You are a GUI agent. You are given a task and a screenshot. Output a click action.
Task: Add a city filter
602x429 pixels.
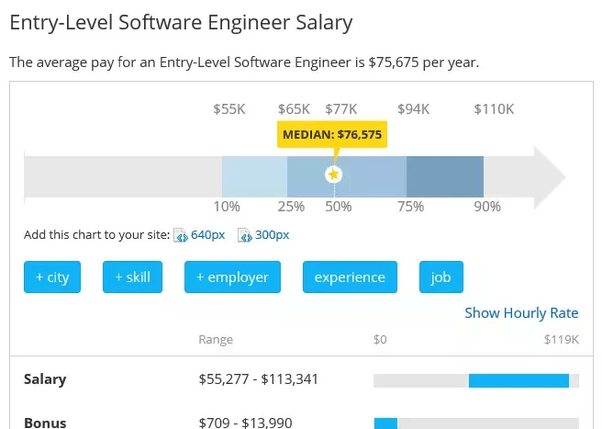(x=52, y=277)
